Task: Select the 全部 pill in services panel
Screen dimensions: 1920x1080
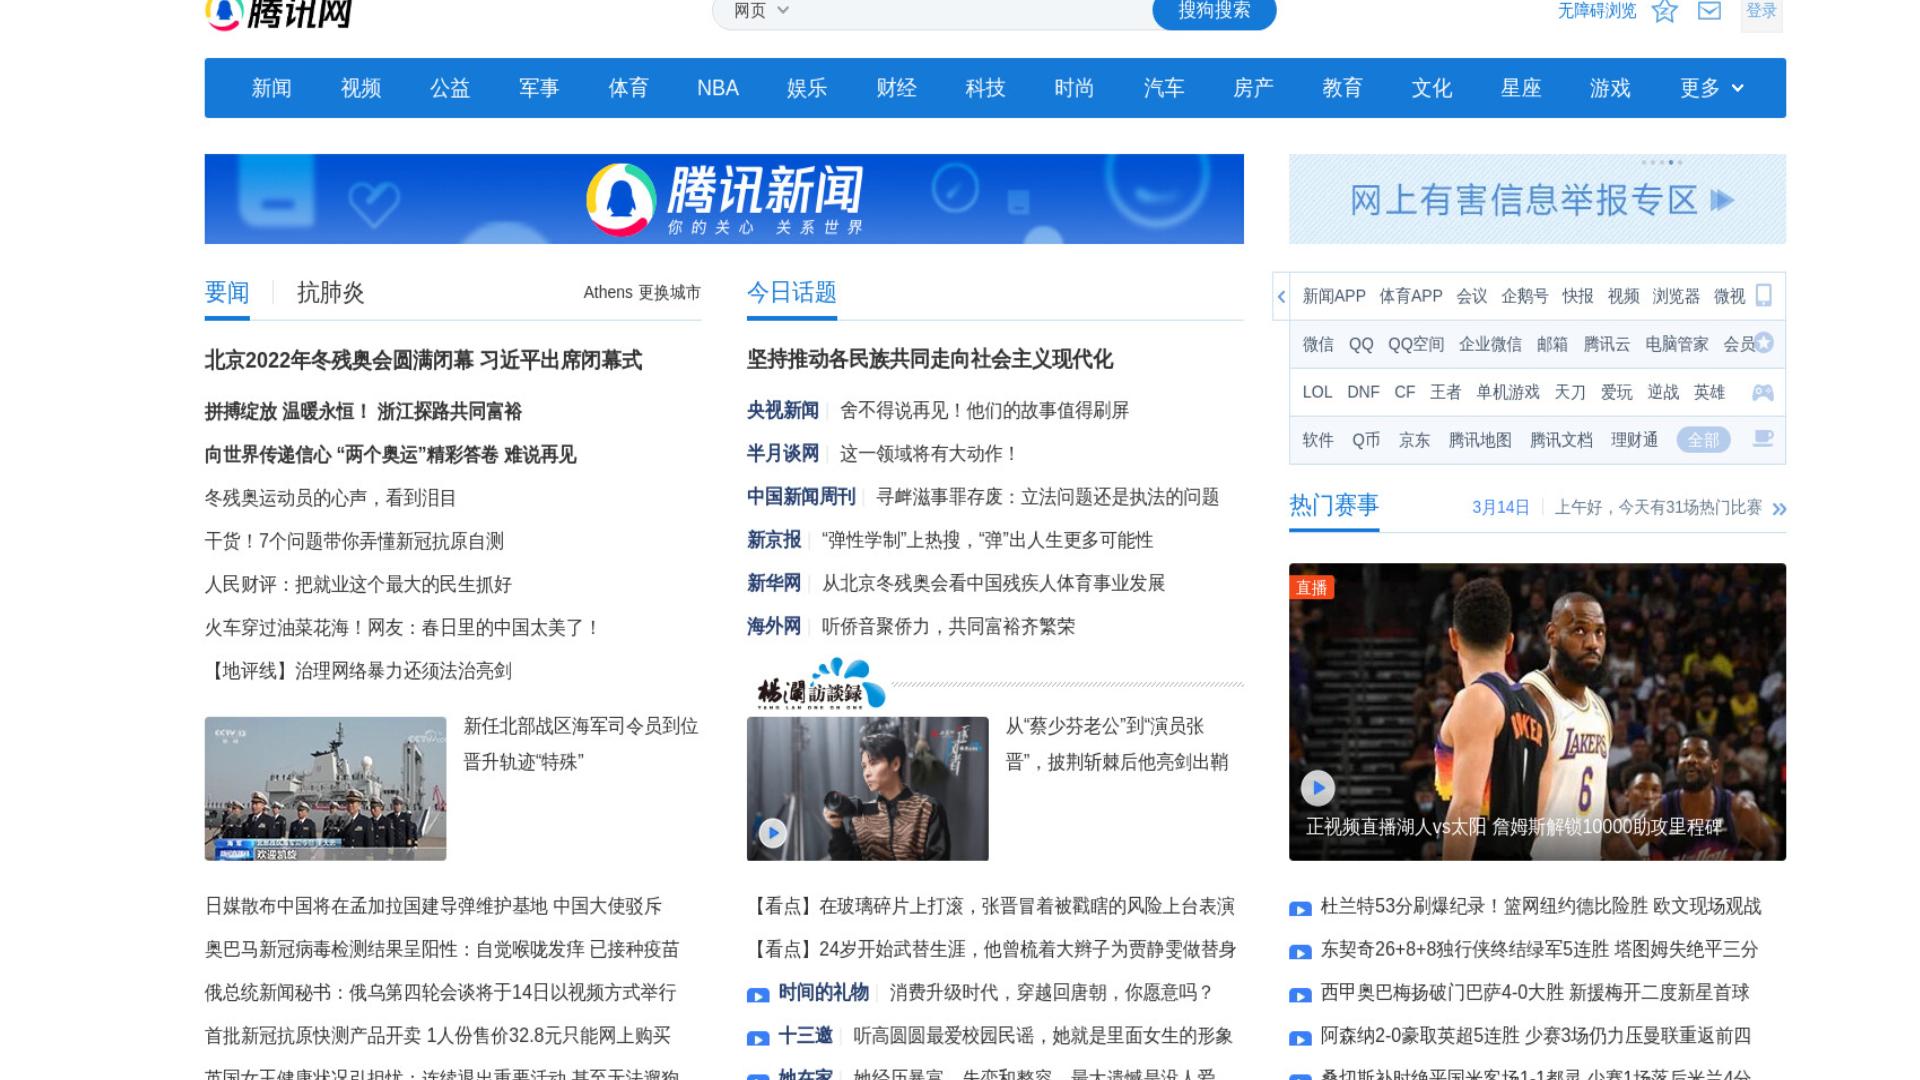Action: pyautogui.click(x=1703, y=440)
